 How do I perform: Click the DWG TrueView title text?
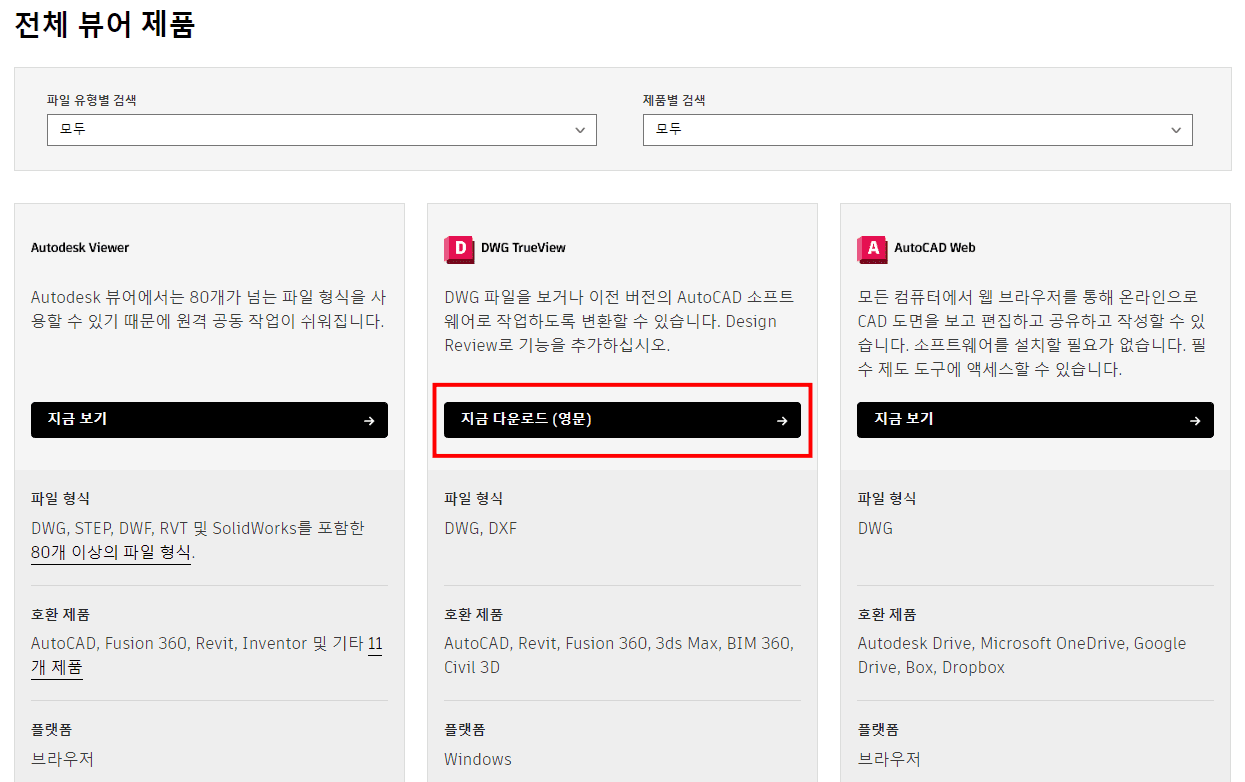coord(523,248)
